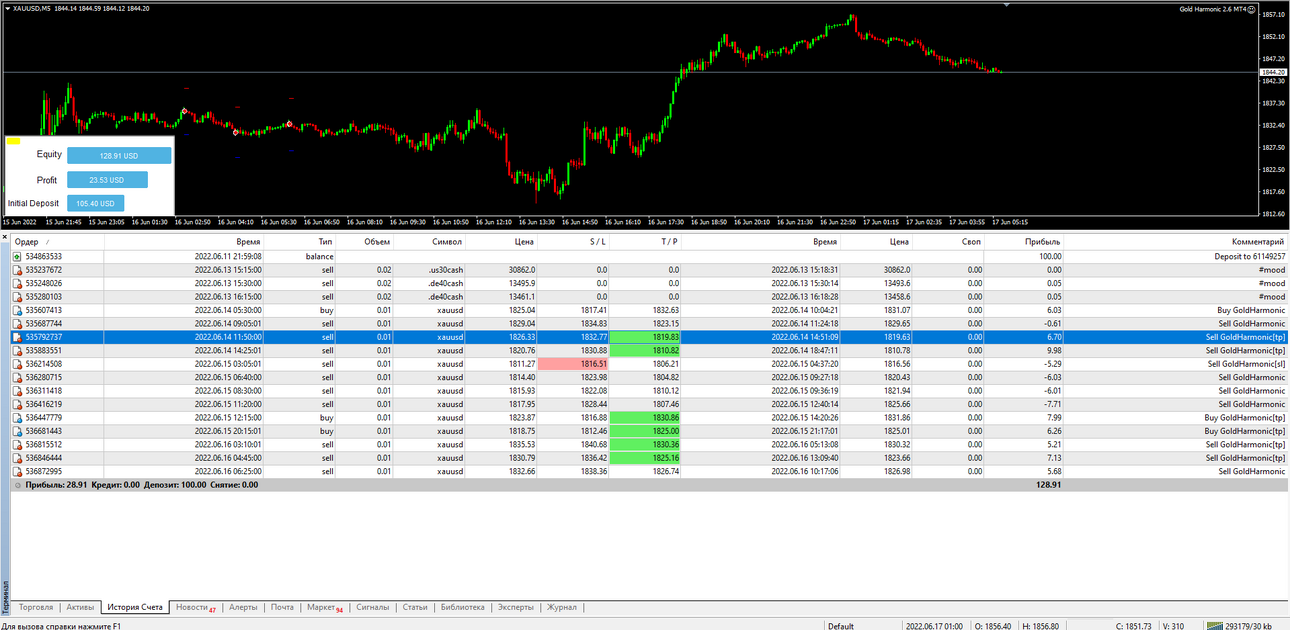
Task: Click the order icon beside 536416219
Action: pos(17,404)
